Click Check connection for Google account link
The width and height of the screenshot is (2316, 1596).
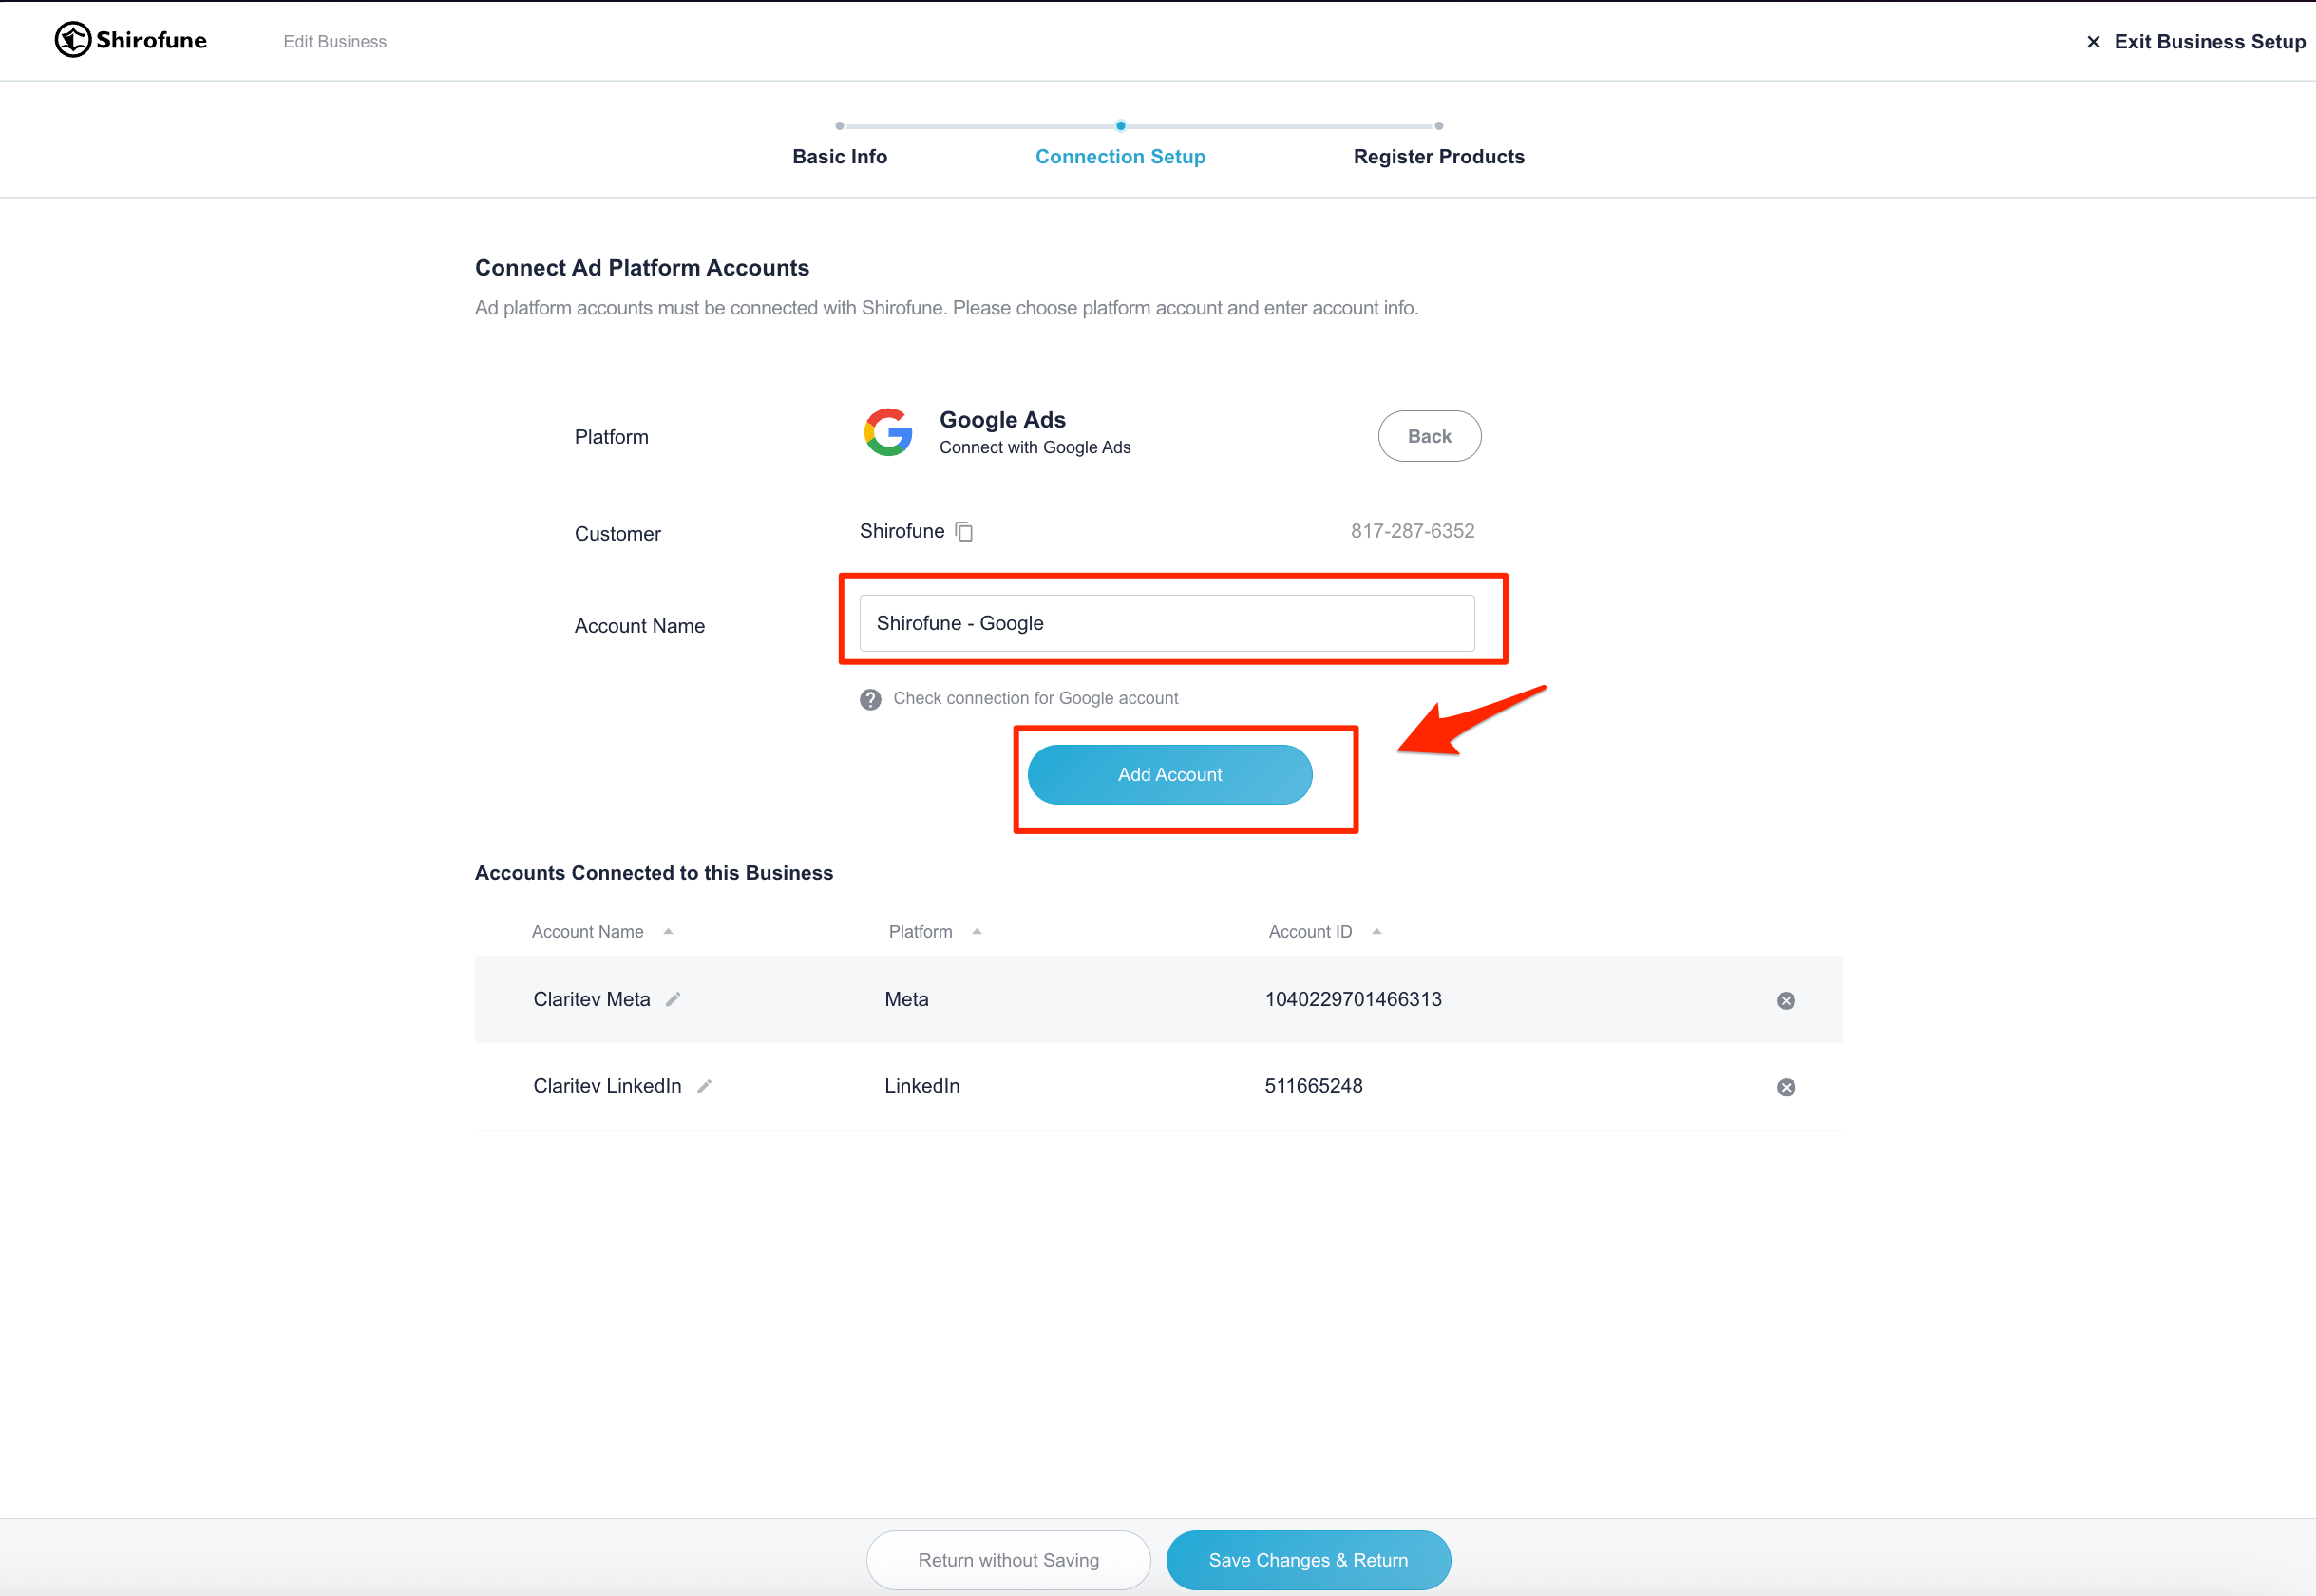coord(1035,698)
